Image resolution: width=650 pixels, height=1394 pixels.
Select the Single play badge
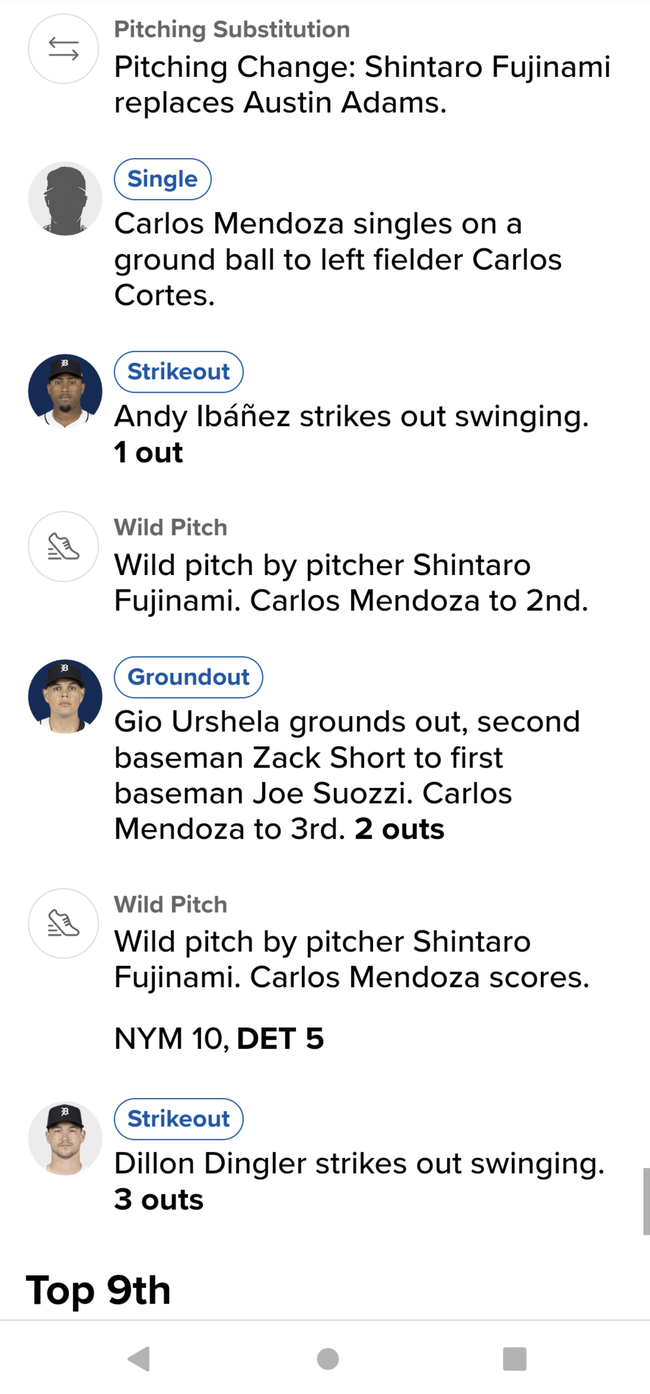click(x=162, y=179)
